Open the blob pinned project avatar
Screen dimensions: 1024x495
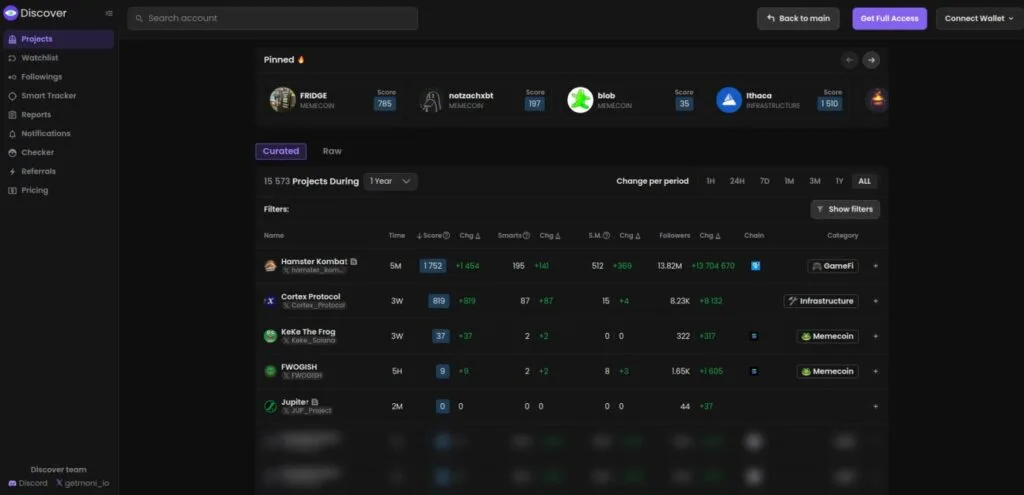click(x=580, y=100)
